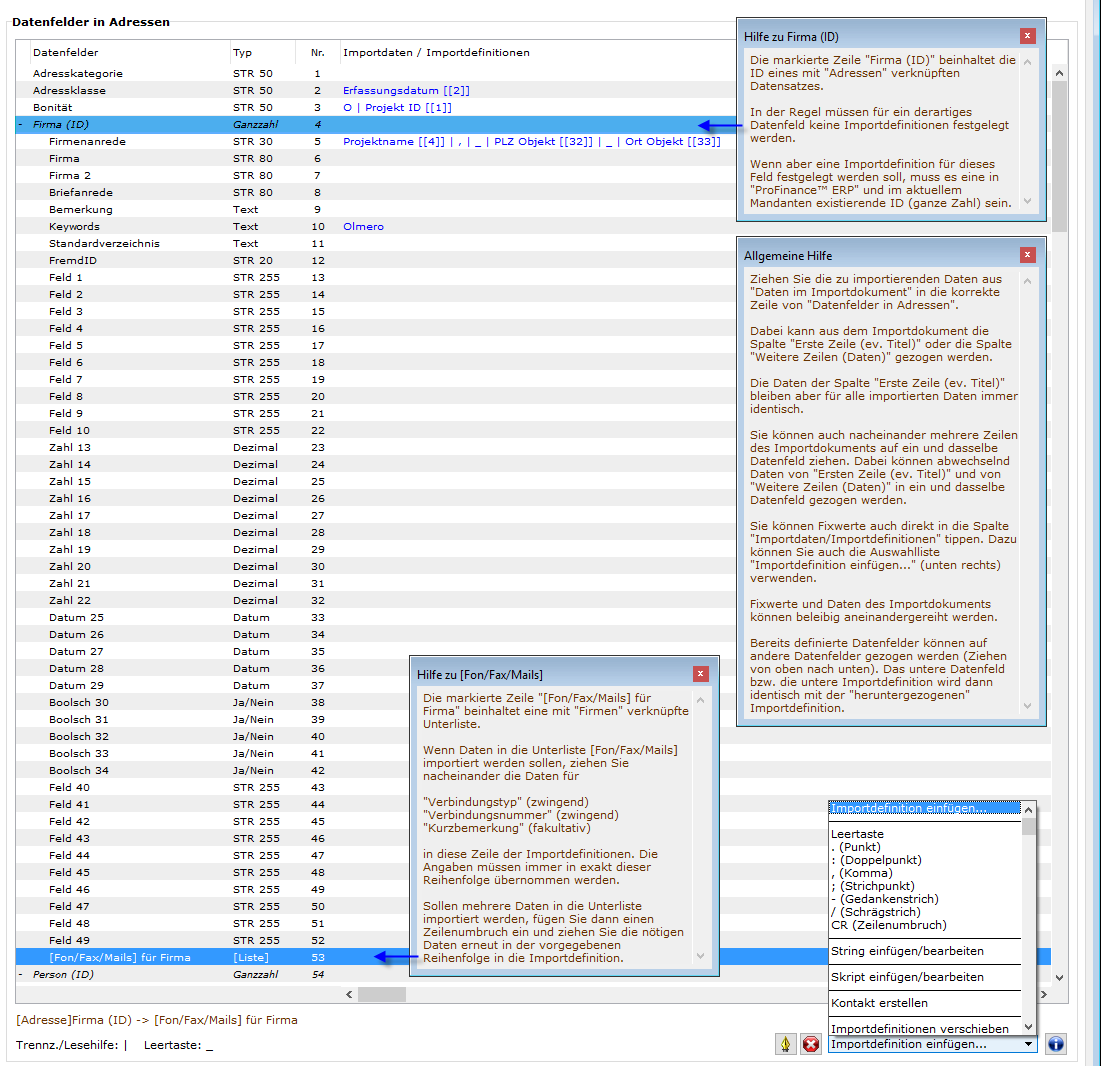Select 'Kontakt erstellen' from the dropdown
This screenshot has width=1101, height=1066.
879,1003
